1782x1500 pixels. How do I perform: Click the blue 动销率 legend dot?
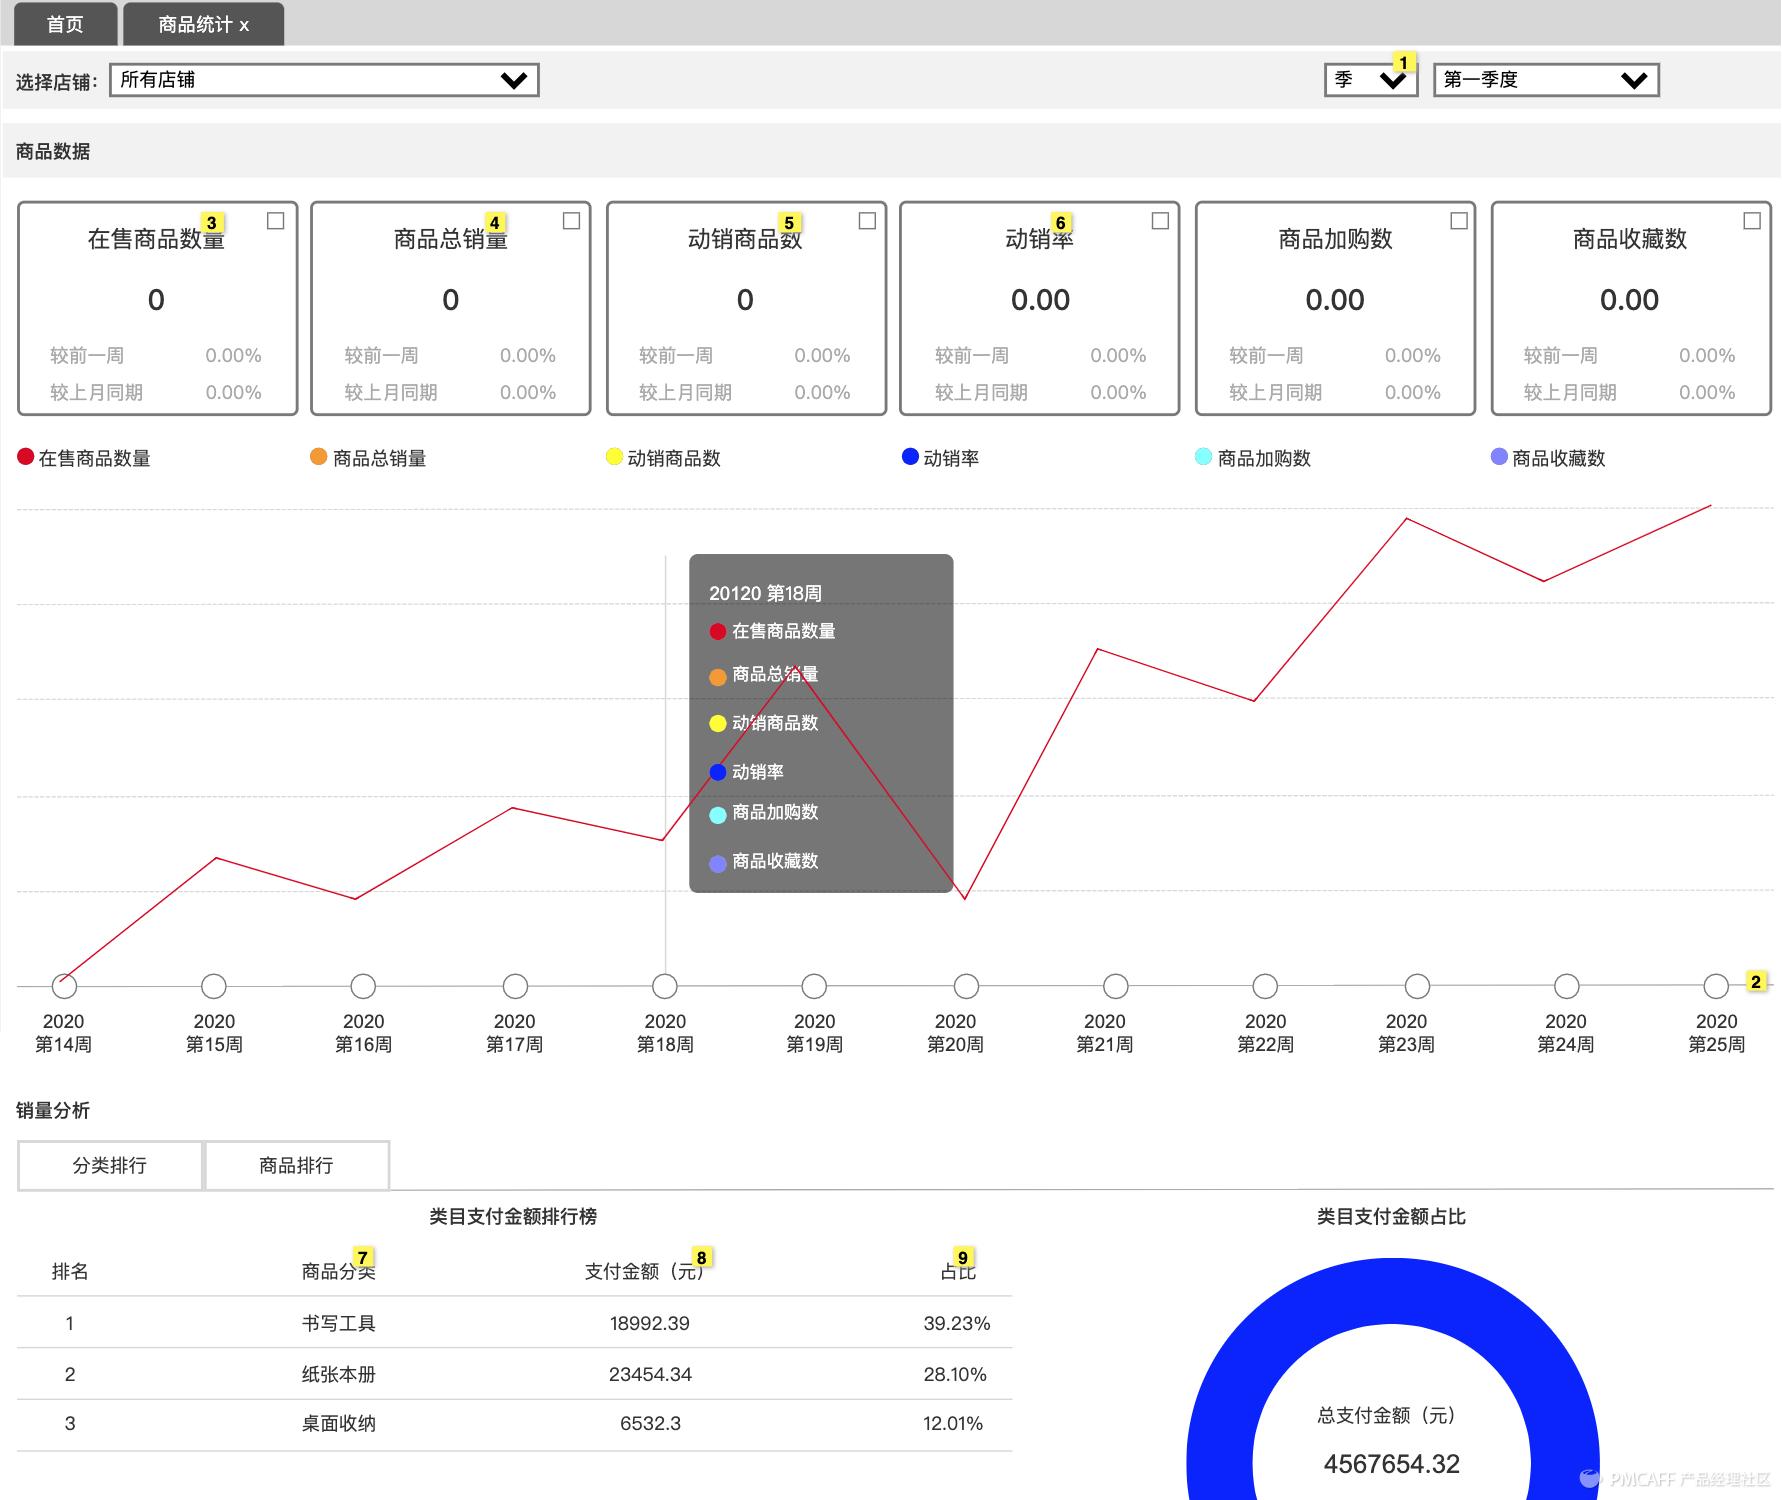[910, 457]
